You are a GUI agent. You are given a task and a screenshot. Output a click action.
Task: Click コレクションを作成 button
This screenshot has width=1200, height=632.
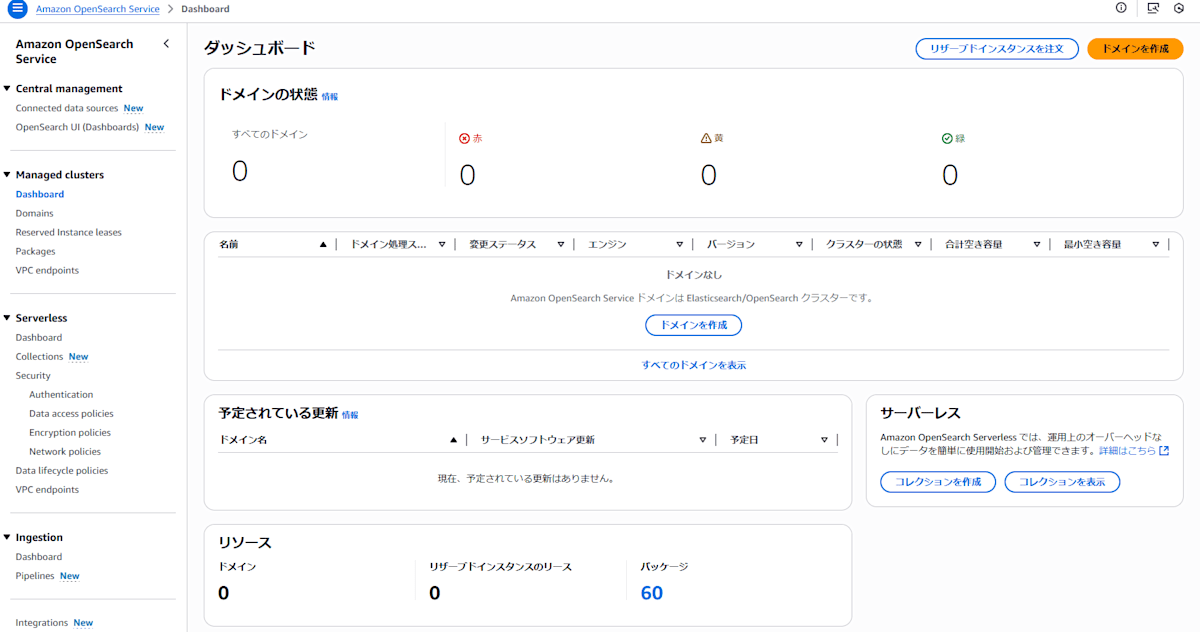pos(938,482)
